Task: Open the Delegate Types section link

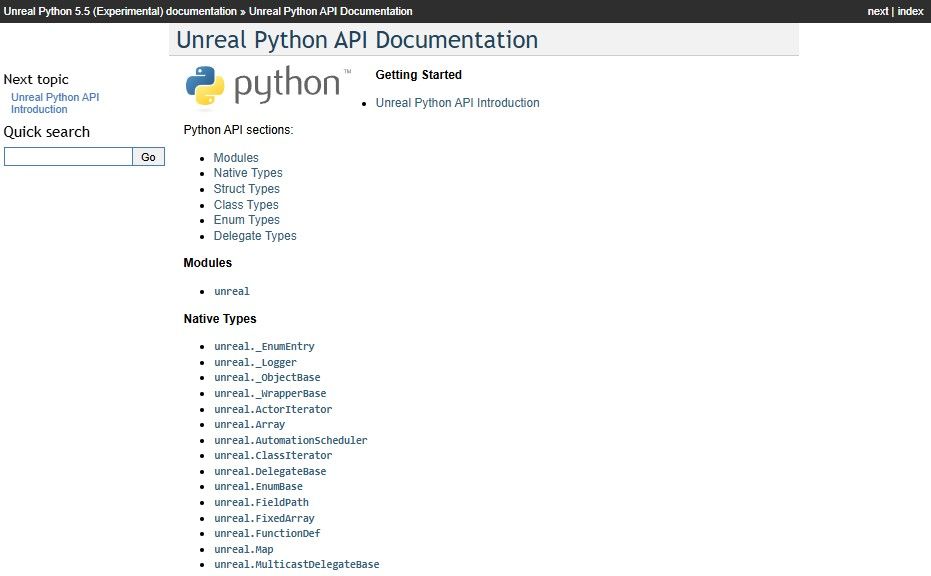Action: 255,236
